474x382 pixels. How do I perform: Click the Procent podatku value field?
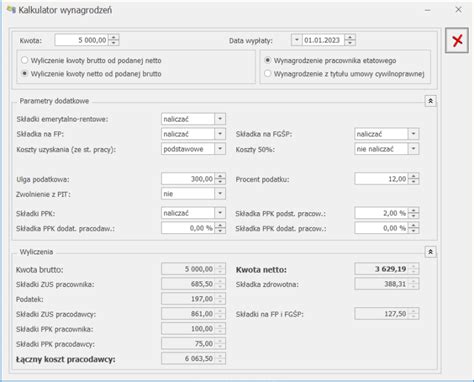(381, 179)
